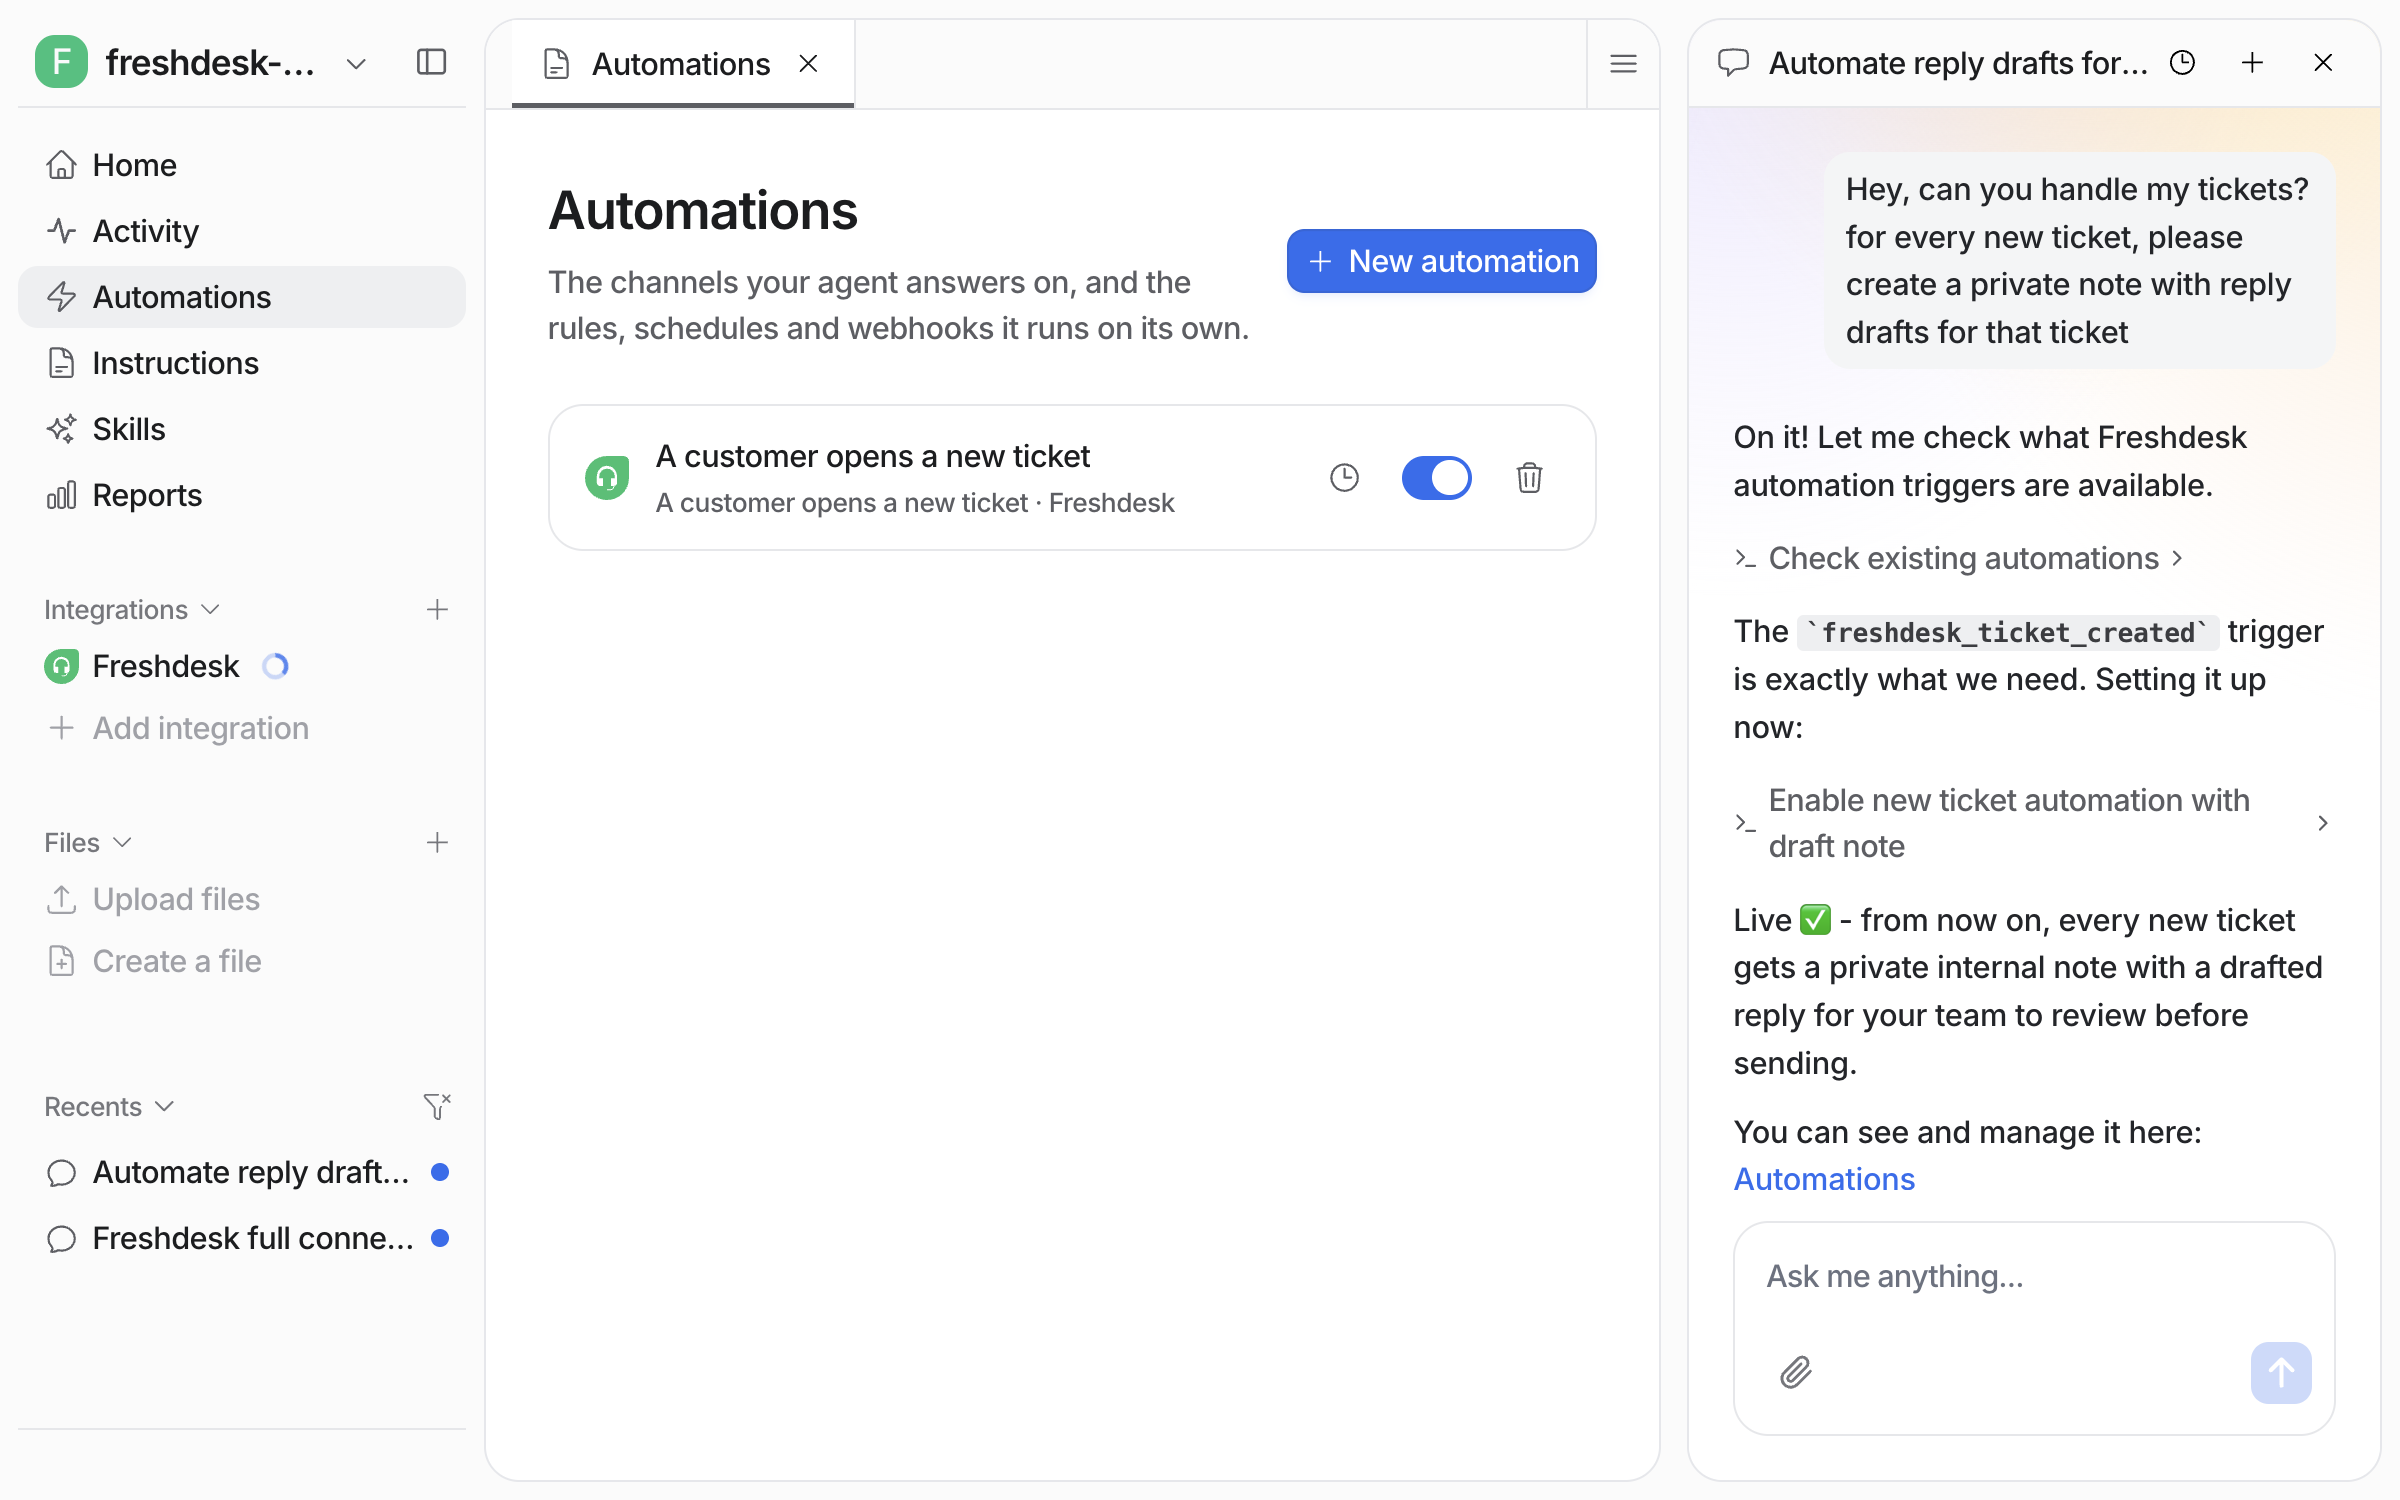Collapse the Integrations section

point(131,609)
